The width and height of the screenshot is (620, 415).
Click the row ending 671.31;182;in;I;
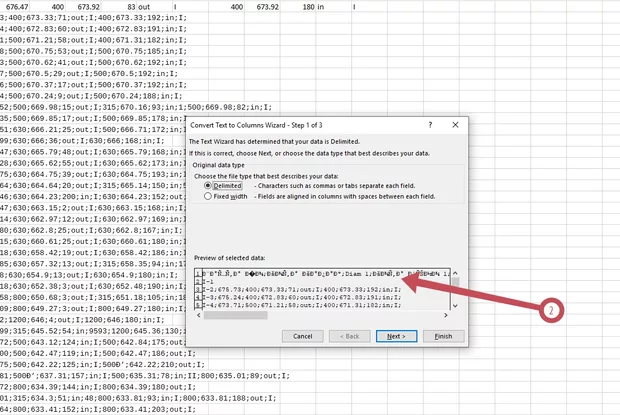(x=93, y=40)
